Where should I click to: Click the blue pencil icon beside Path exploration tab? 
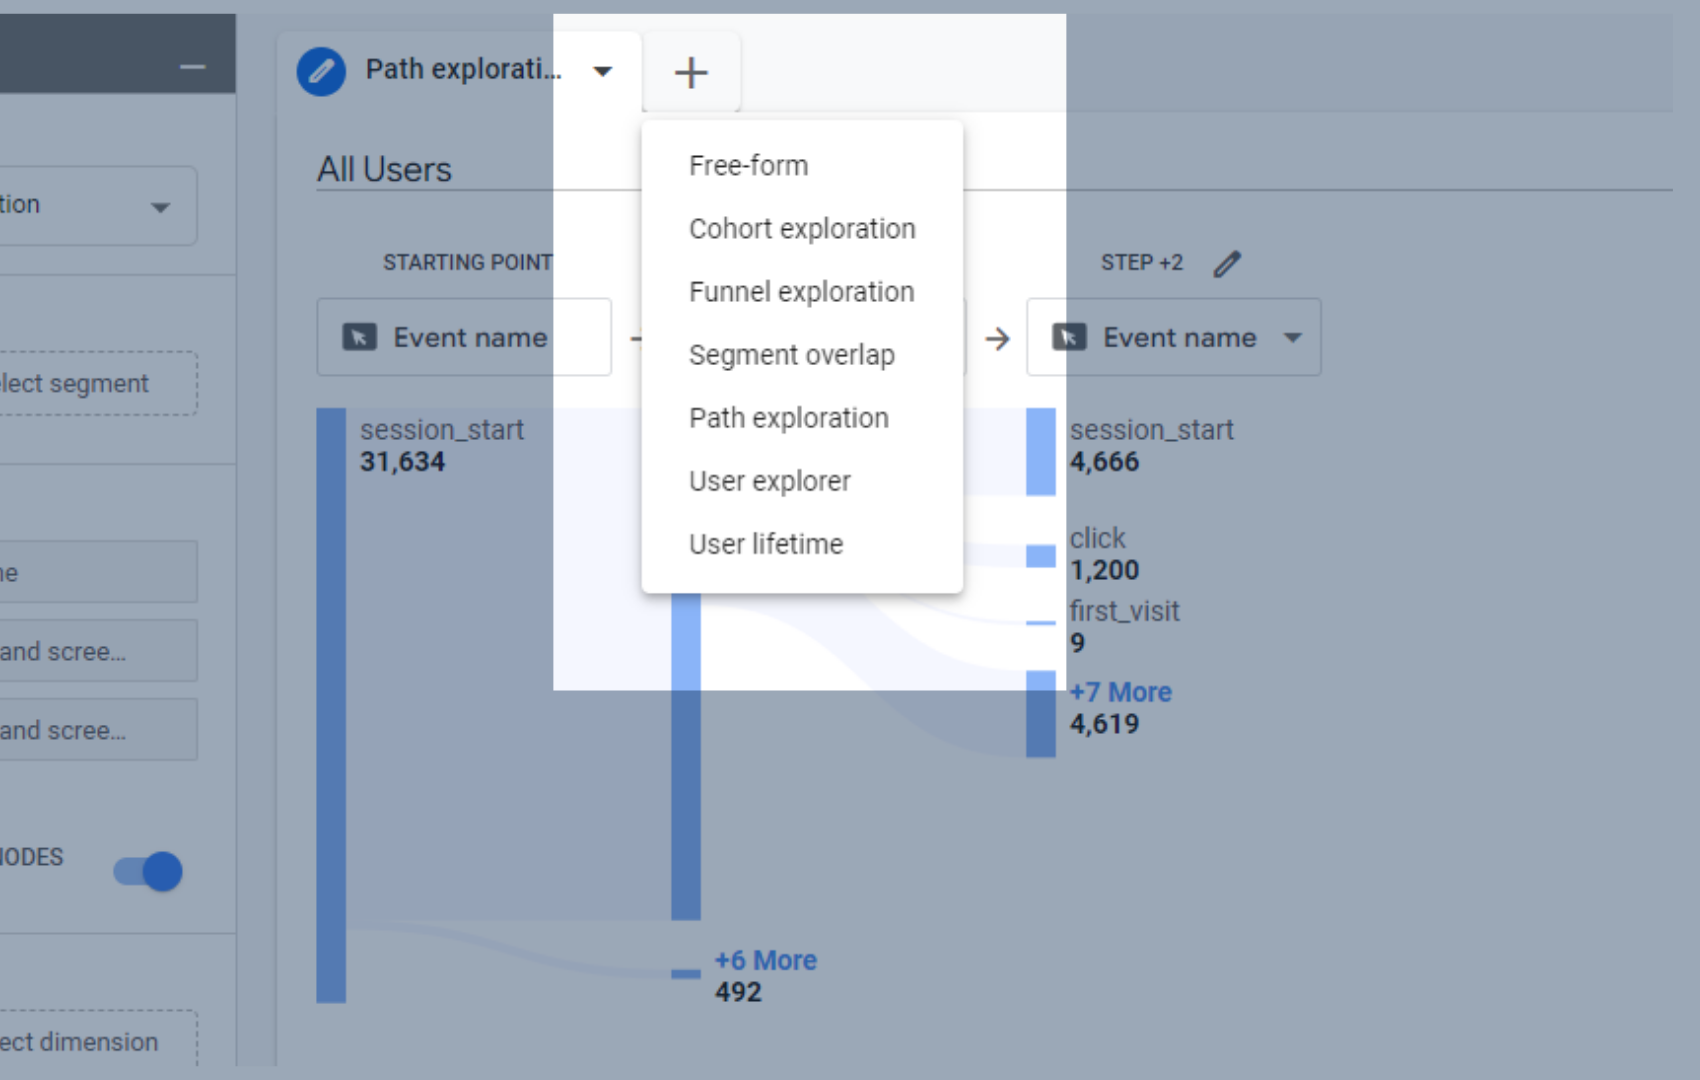pos(321,72)
